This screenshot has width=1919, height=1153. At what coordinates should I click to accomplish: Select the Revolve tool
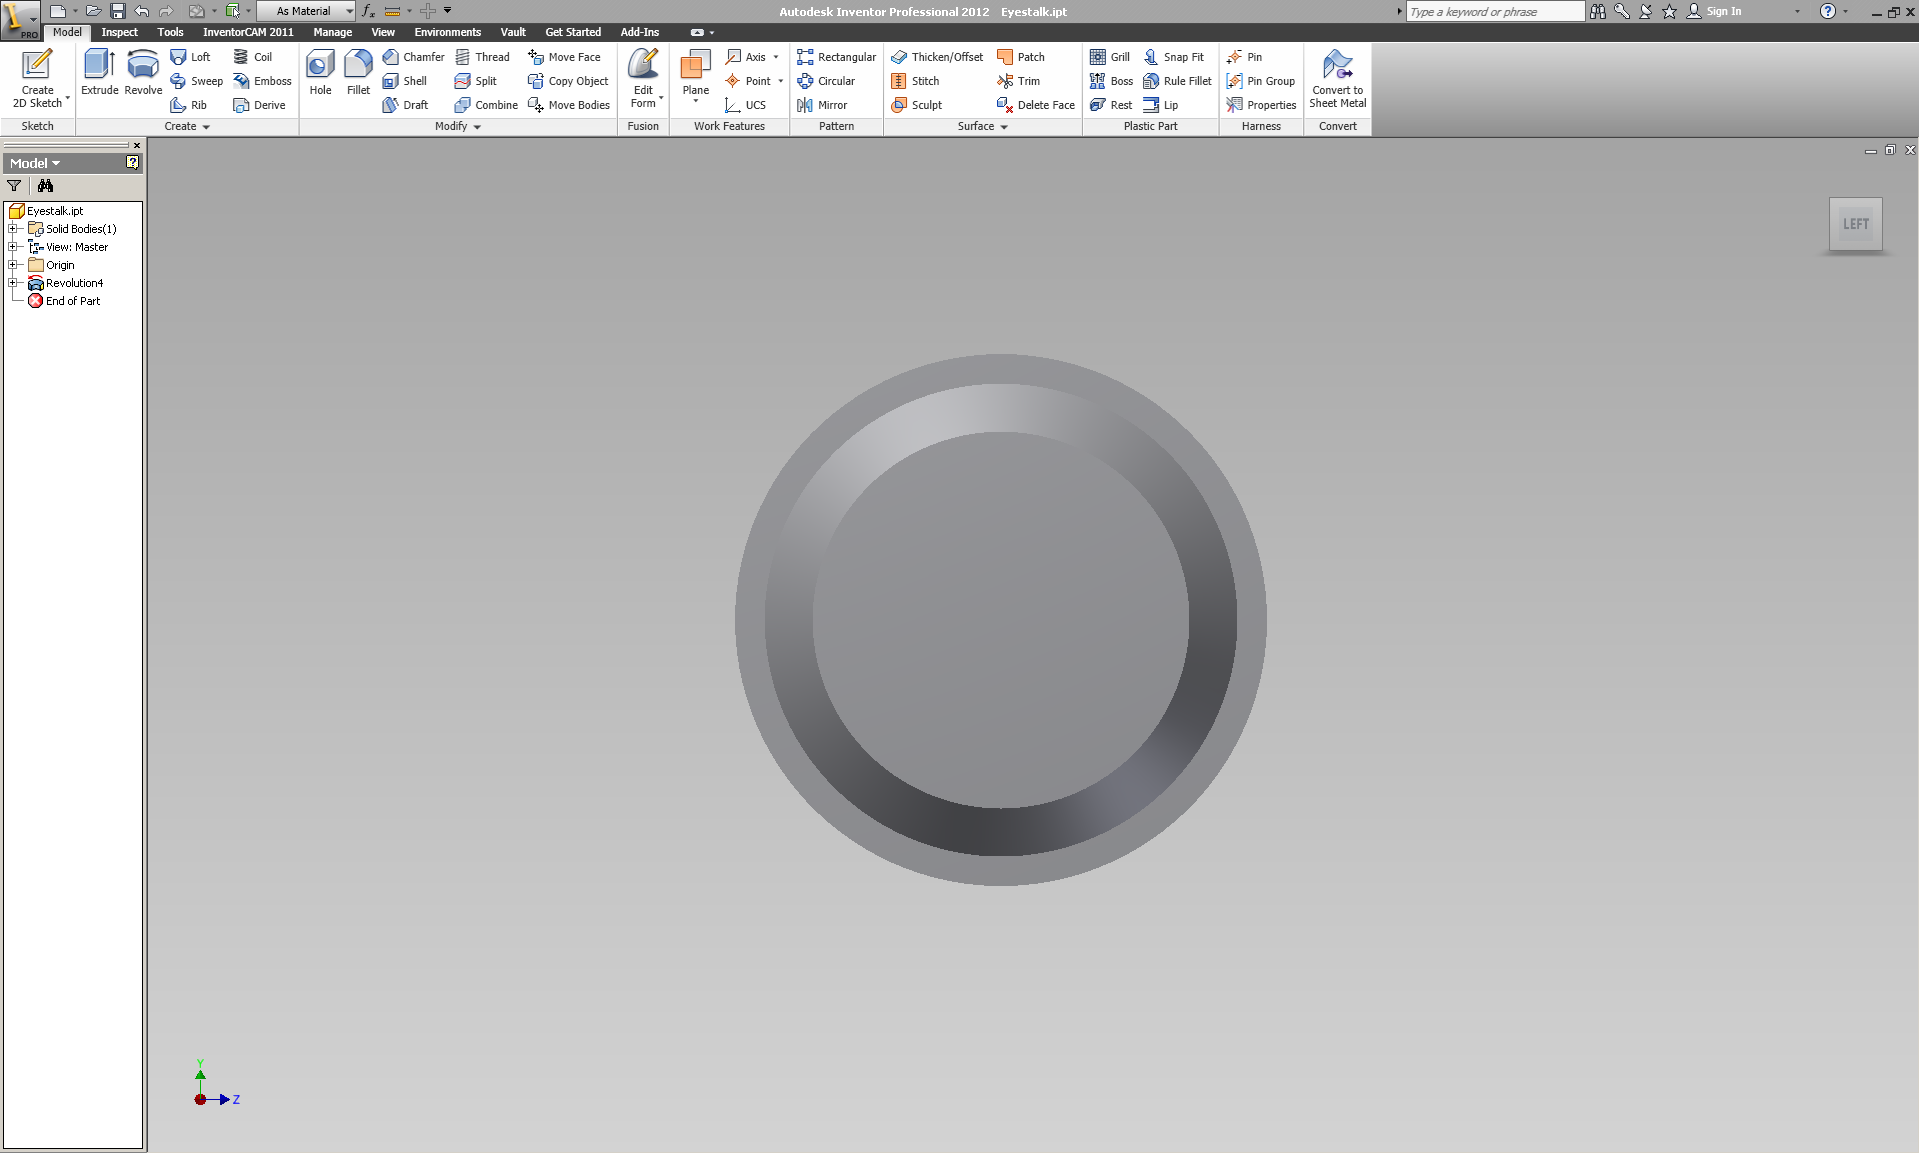click(x=143, y=73)
